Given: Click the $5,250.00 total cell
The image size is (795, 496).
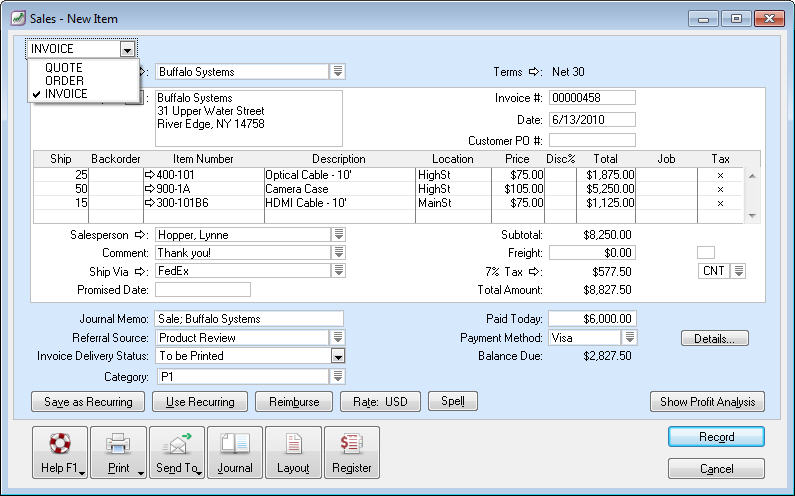Looking at the screenshot, I should tap(606, 189).
